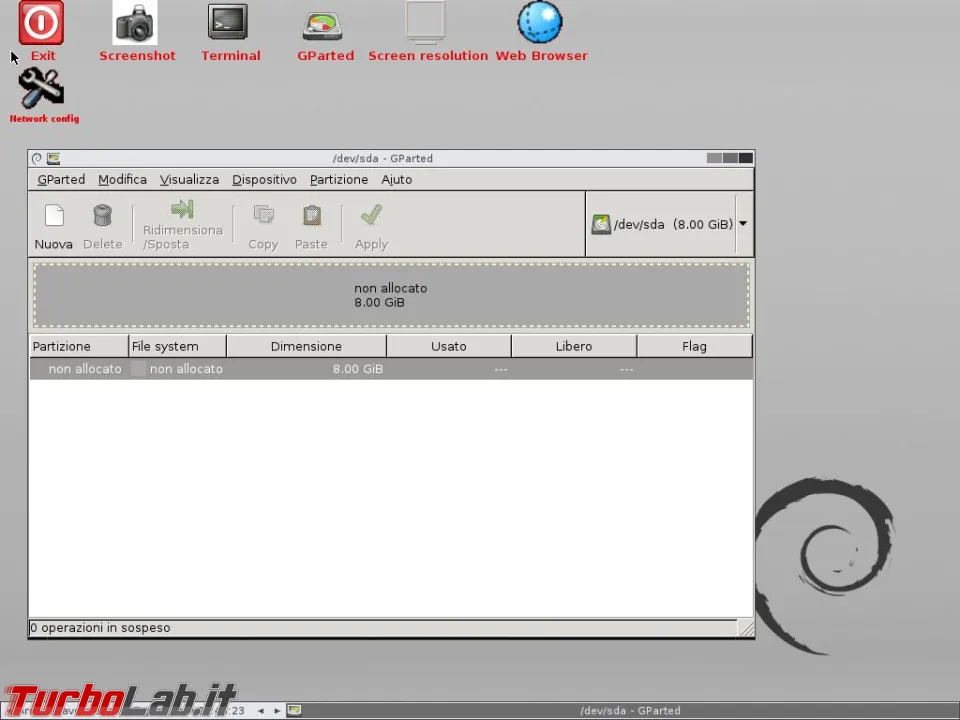Open the Visualizza menu
Screen dimensions: 960x720
tap(189, 179)
